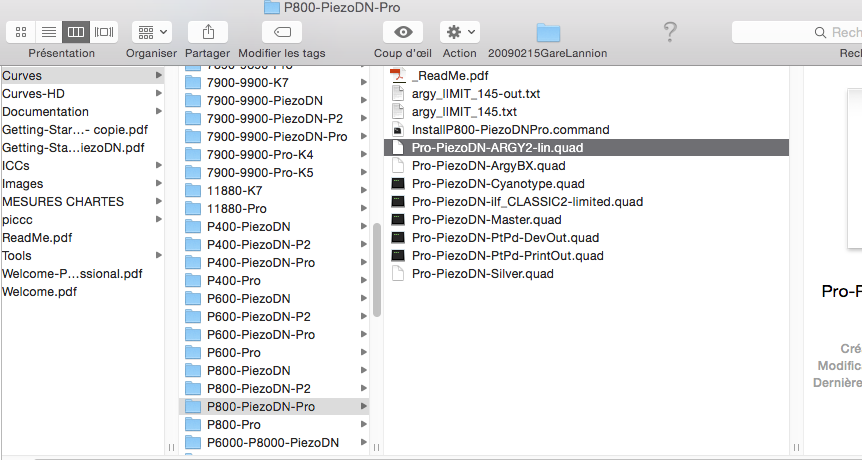Click the question mark help icon

pyautogui.click(x=670, y=32)
